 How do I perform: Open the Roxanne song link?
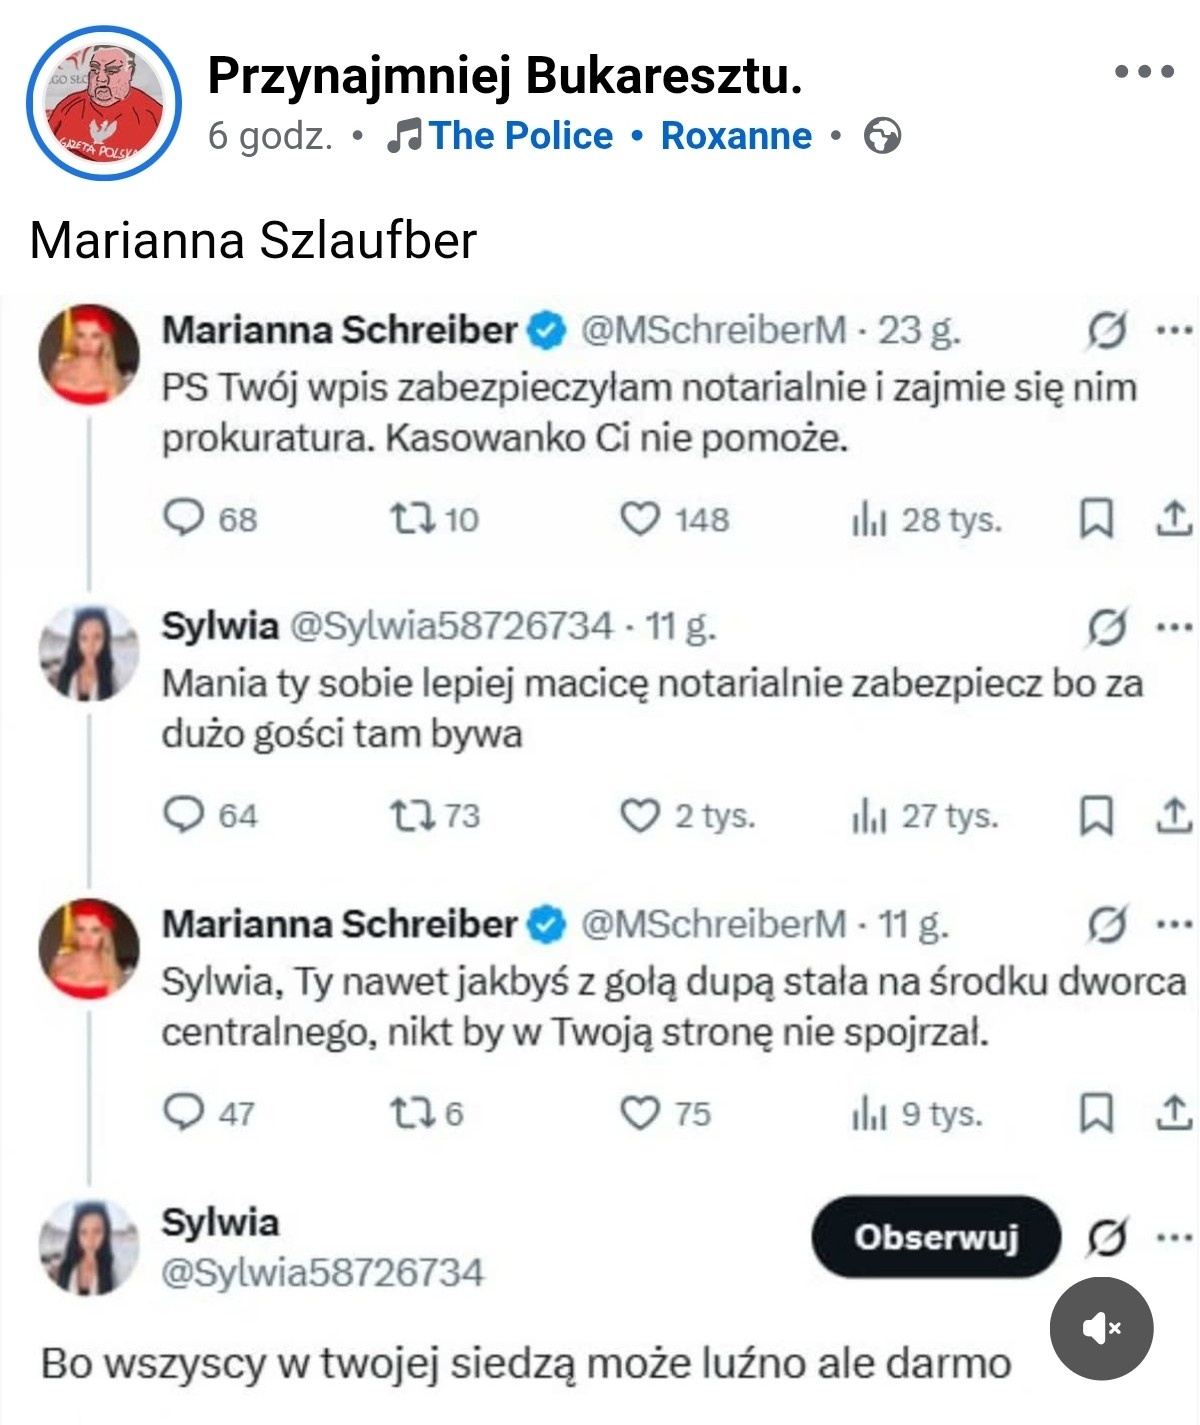tap(736, 136)
